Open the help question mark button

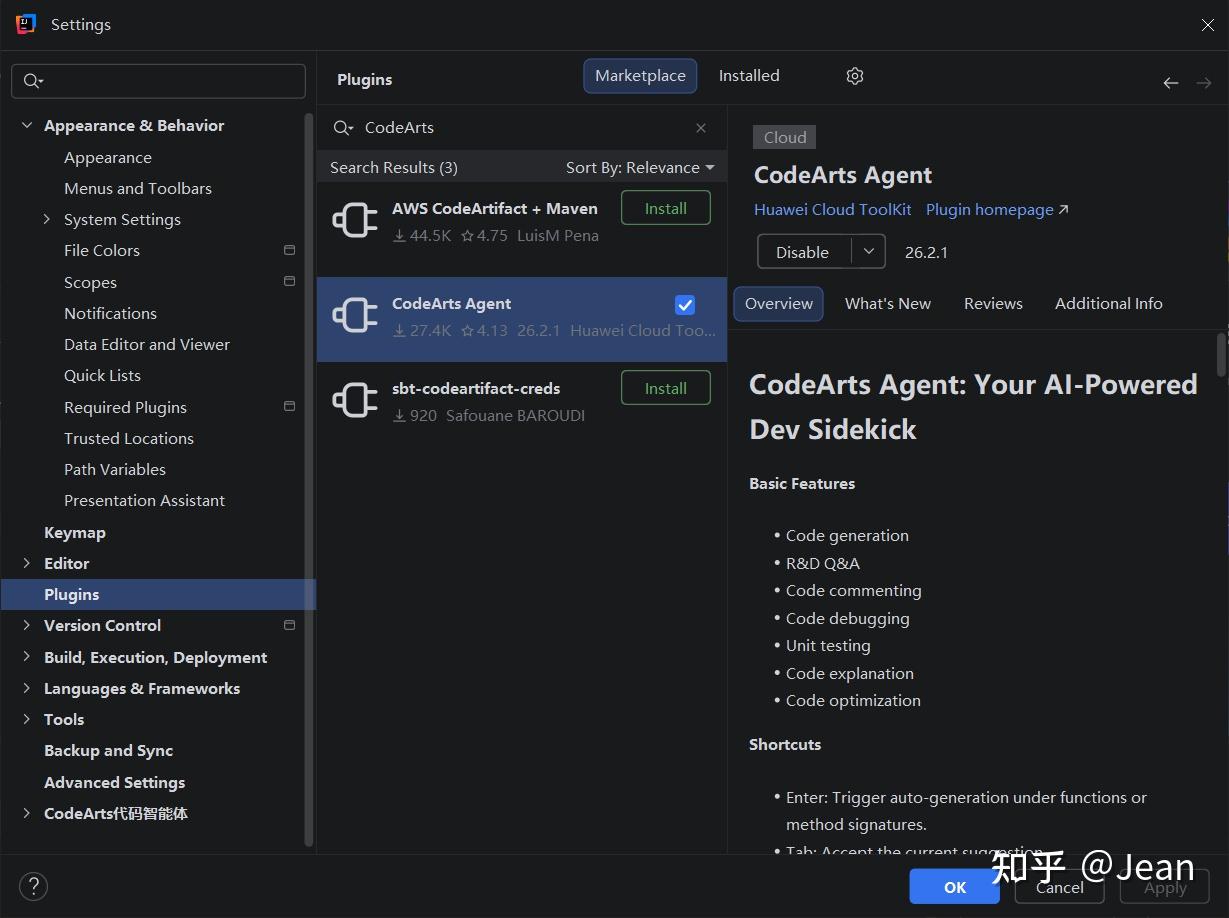pyautogui.click(x=33, y=886)
